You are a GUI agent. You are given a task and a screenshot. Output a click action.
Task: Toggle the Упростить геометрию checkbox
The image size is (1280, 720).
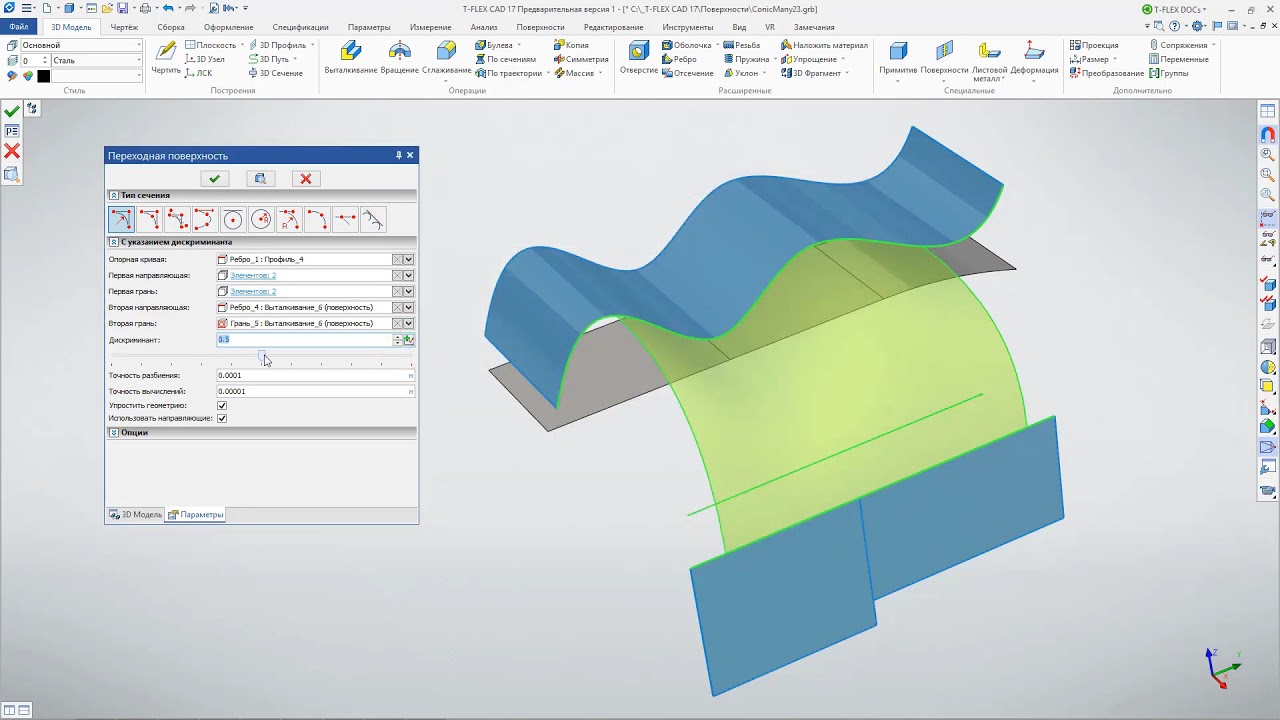click(x=222, y=405)
